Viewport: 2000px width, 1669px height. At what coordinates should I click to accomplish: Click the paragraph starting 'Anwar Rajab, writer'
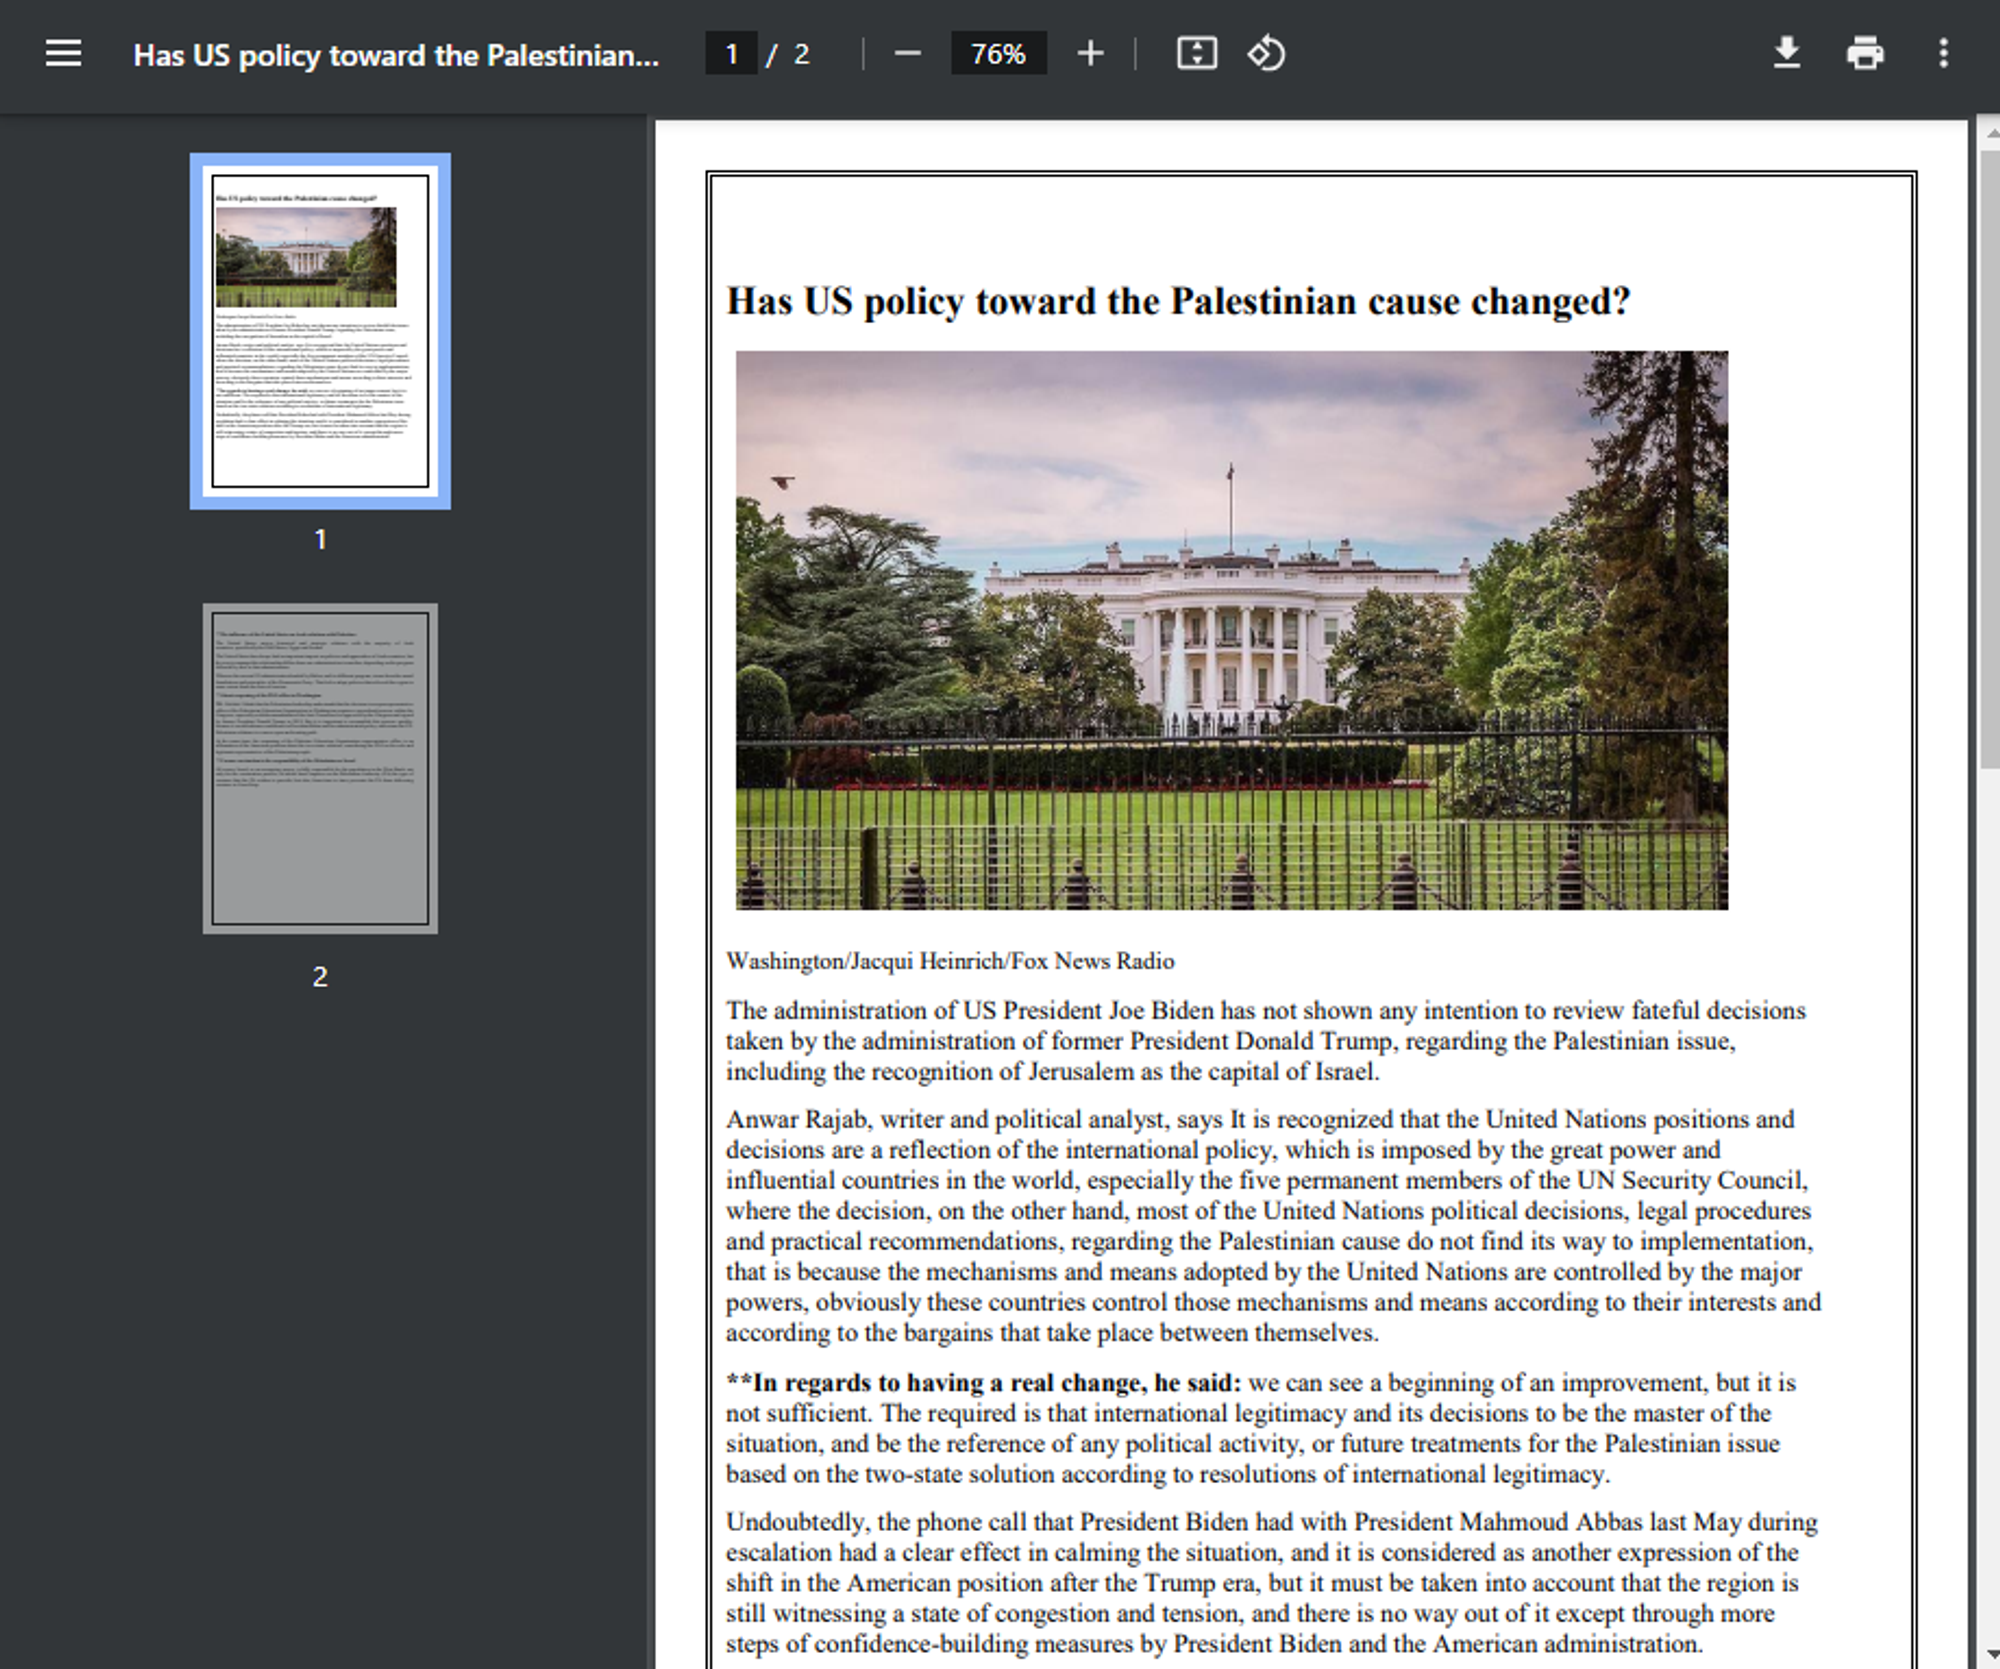[x=1273, y=1225]
